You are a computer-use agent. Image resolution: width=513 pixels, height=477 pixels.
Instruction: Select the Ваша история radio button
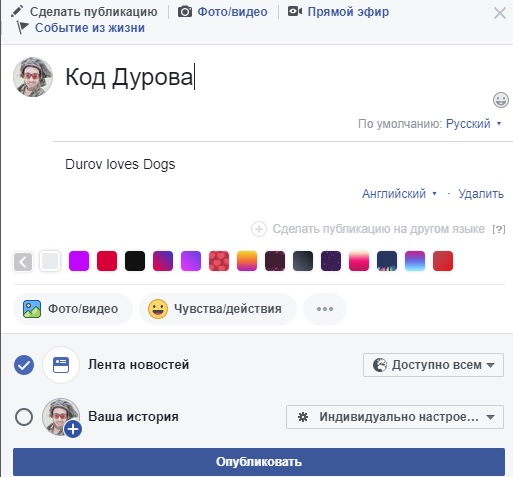[x=24, y=417]
